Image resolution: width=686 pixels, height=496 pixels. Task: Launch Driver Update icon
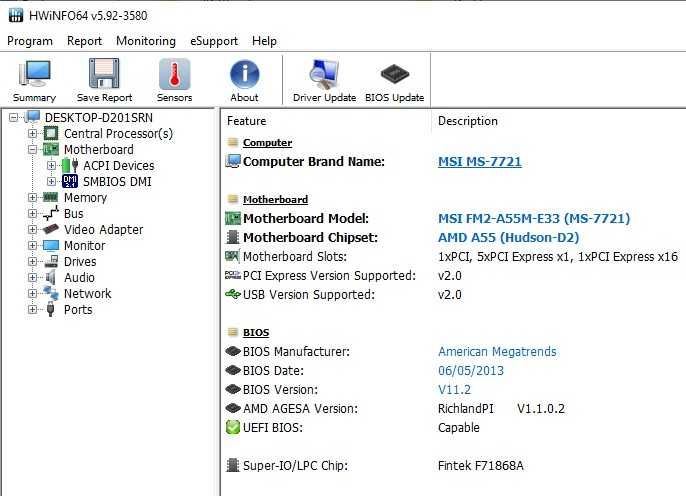(x=324, y=74)
